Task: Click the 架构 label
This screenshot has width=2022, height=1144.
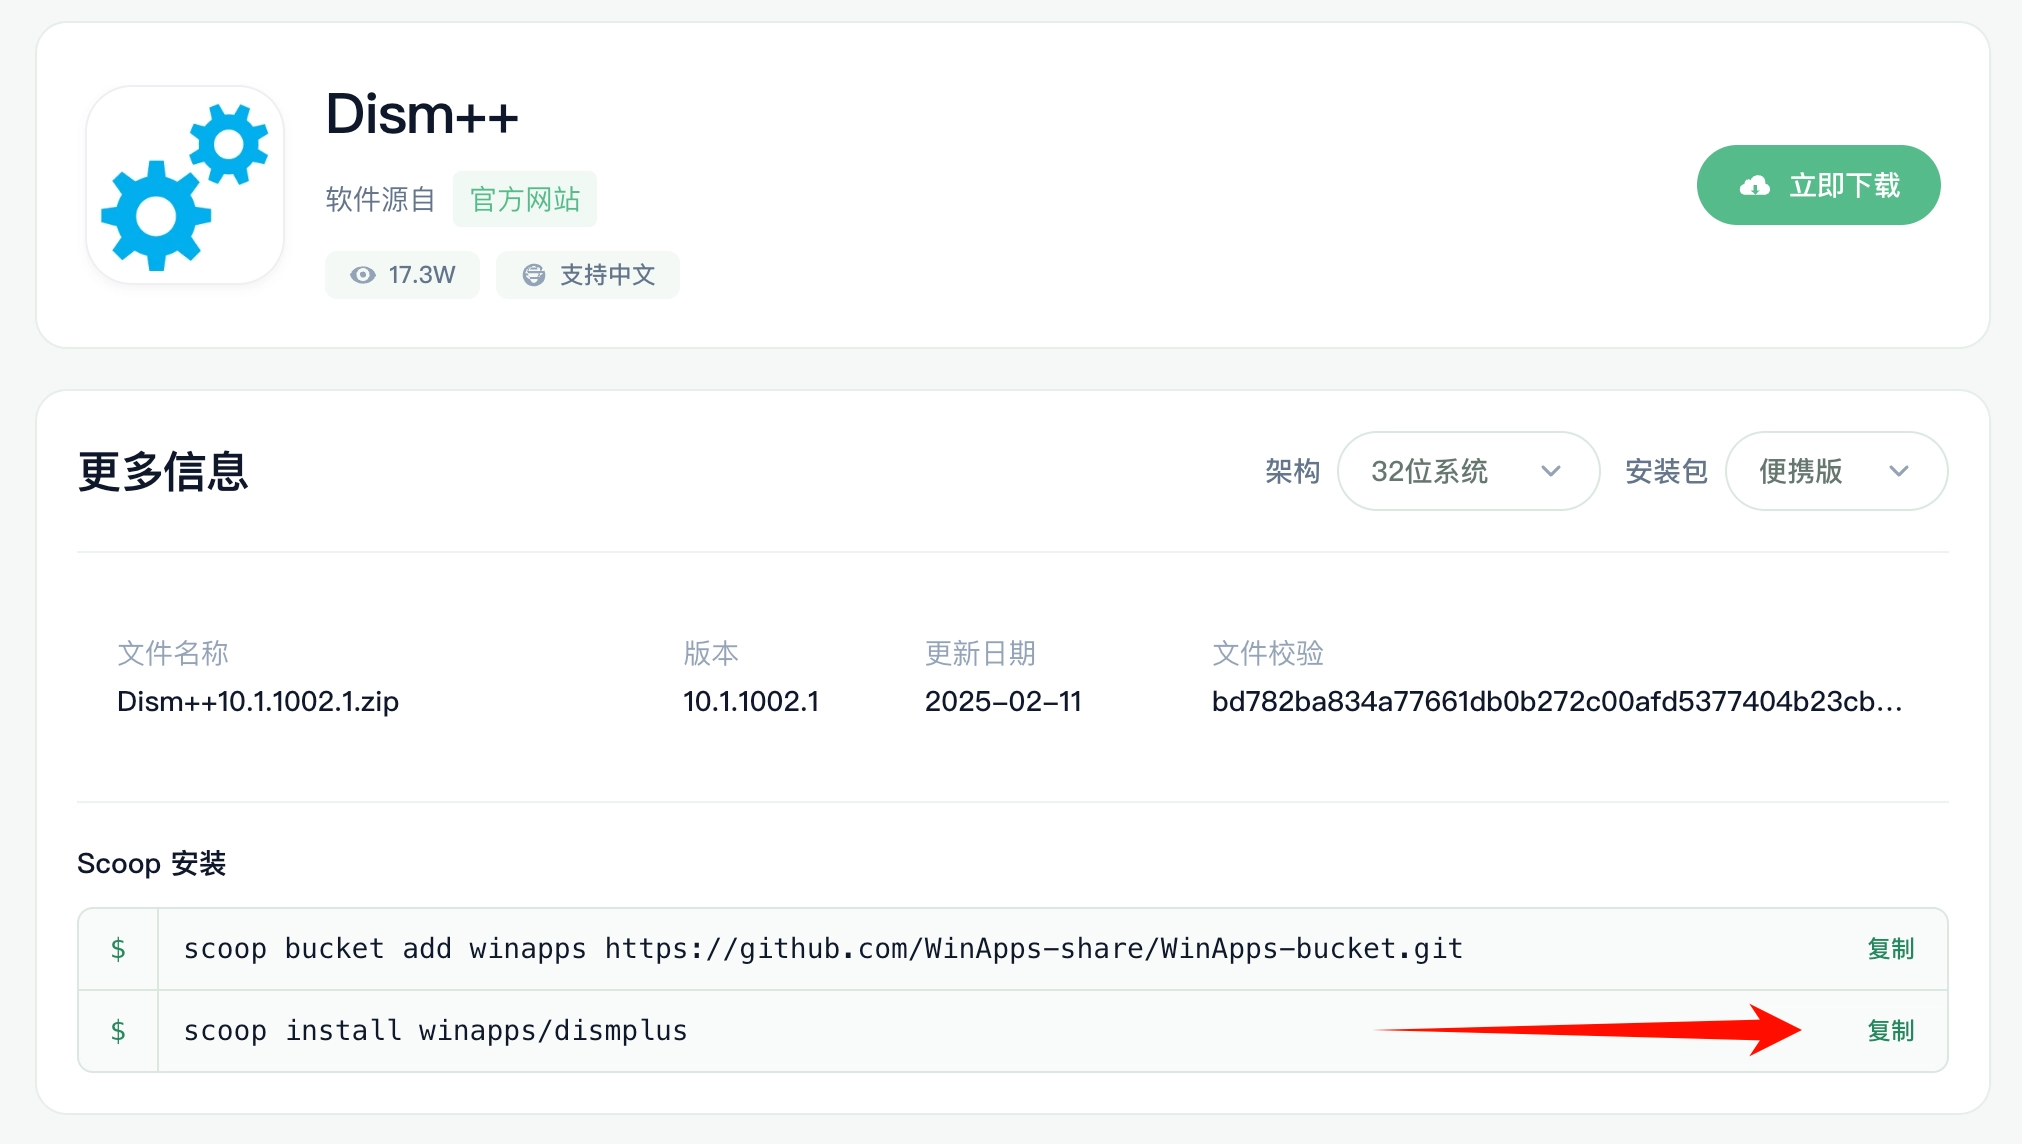Action: point(1292,471)
